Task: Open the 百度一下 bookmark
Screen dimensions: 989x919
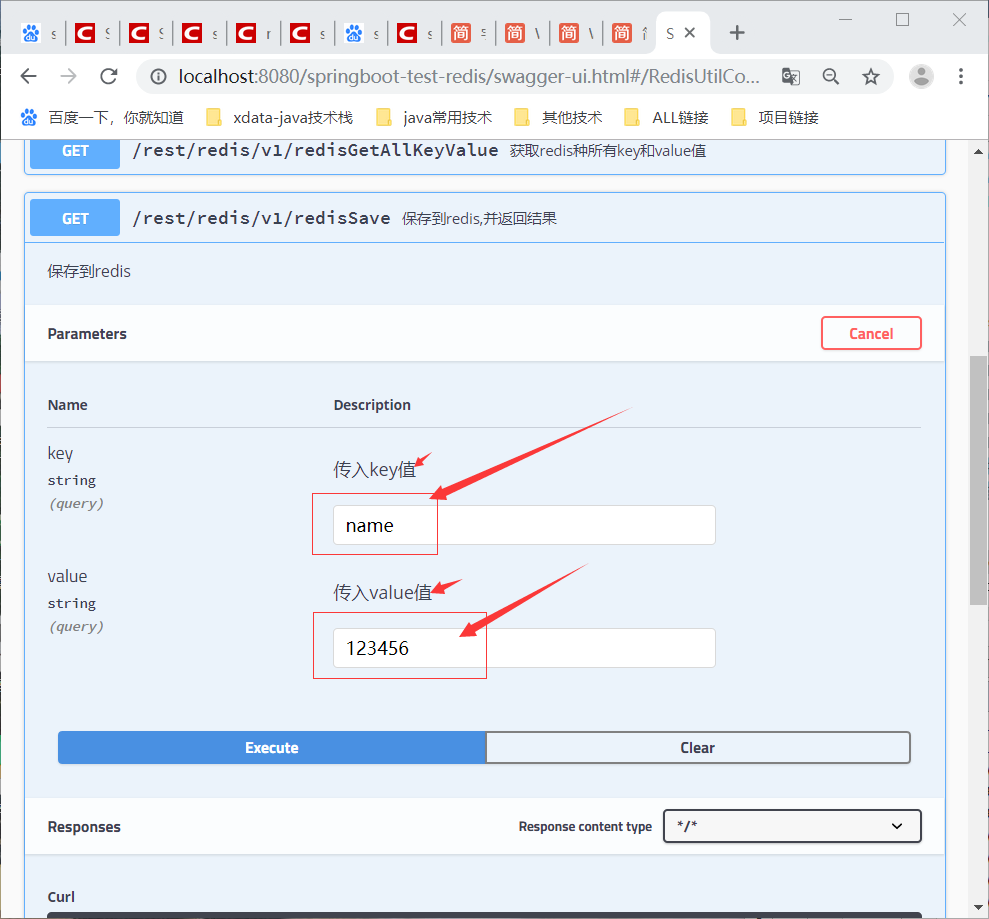Action: (102, 117)
